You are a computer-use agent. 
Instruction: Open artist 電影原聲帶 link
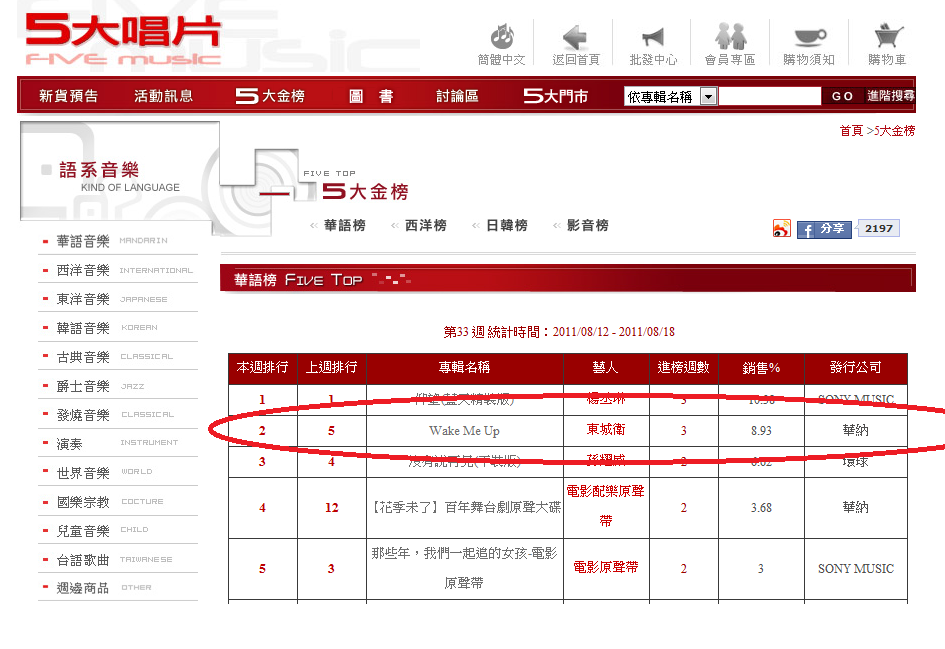(606, 567)
